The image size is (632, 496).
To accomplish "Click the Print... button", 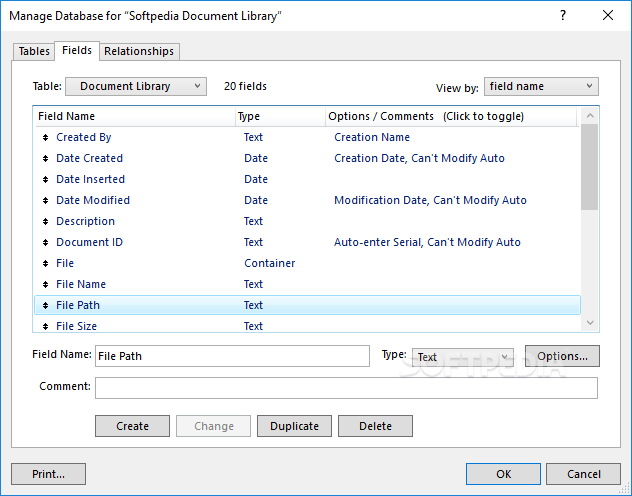I will pyautogui.click(x=48, y=474).
